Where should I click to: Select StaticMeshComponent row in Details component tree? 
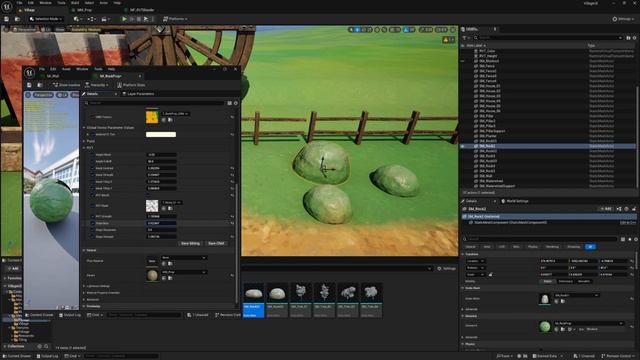(548, 222)
